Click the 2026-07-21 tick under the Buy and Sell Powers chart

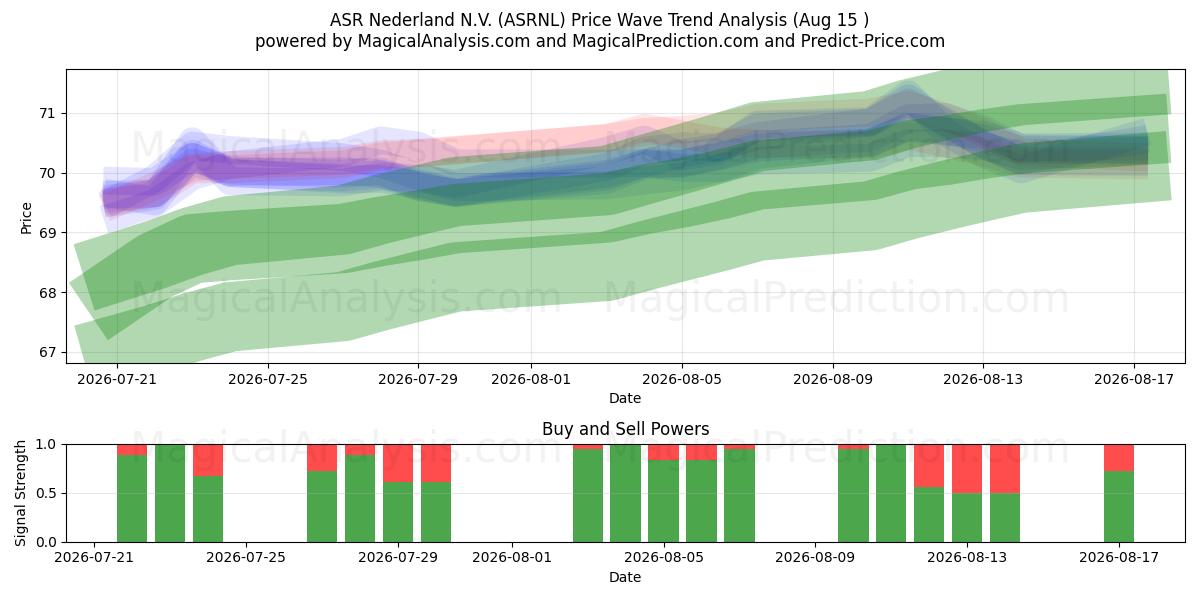click(95, 558)
